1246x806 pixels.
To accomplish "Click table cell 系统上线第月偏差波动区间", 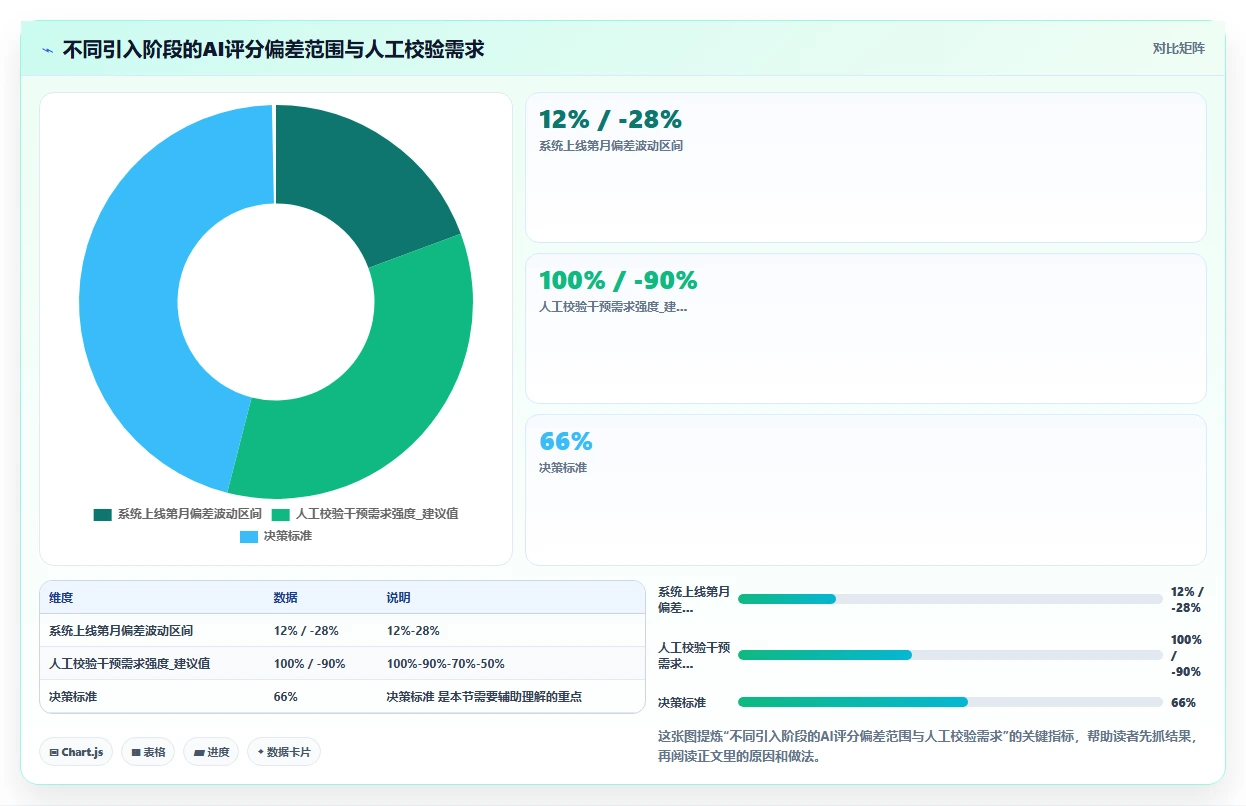I will [x=121, y=631].
